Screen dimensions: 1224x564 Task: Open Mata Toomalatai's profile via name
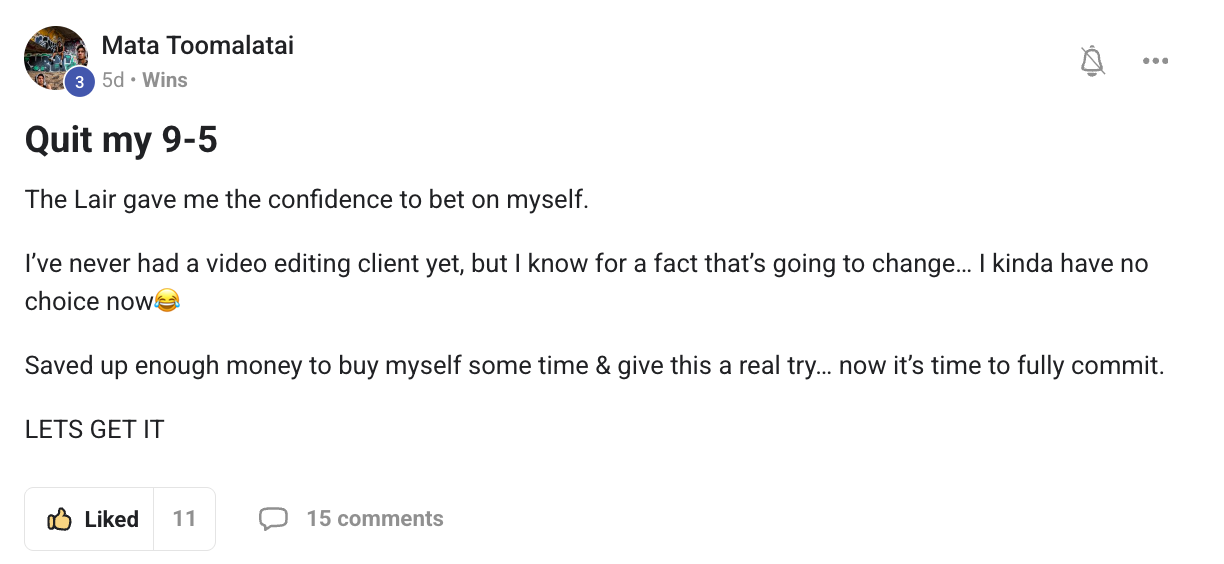197,46
